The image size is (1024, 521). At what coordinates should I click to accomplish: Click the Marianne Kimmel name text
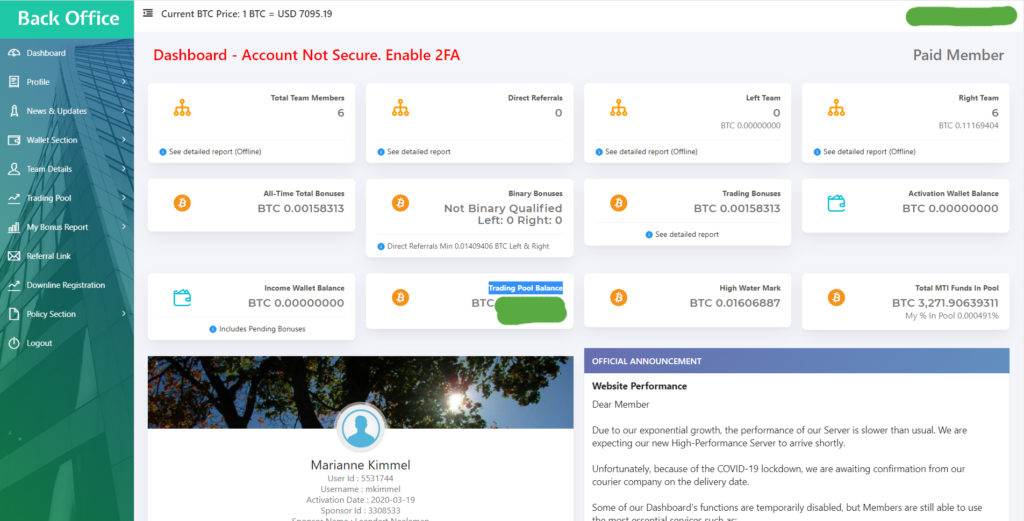click(360, 466)
